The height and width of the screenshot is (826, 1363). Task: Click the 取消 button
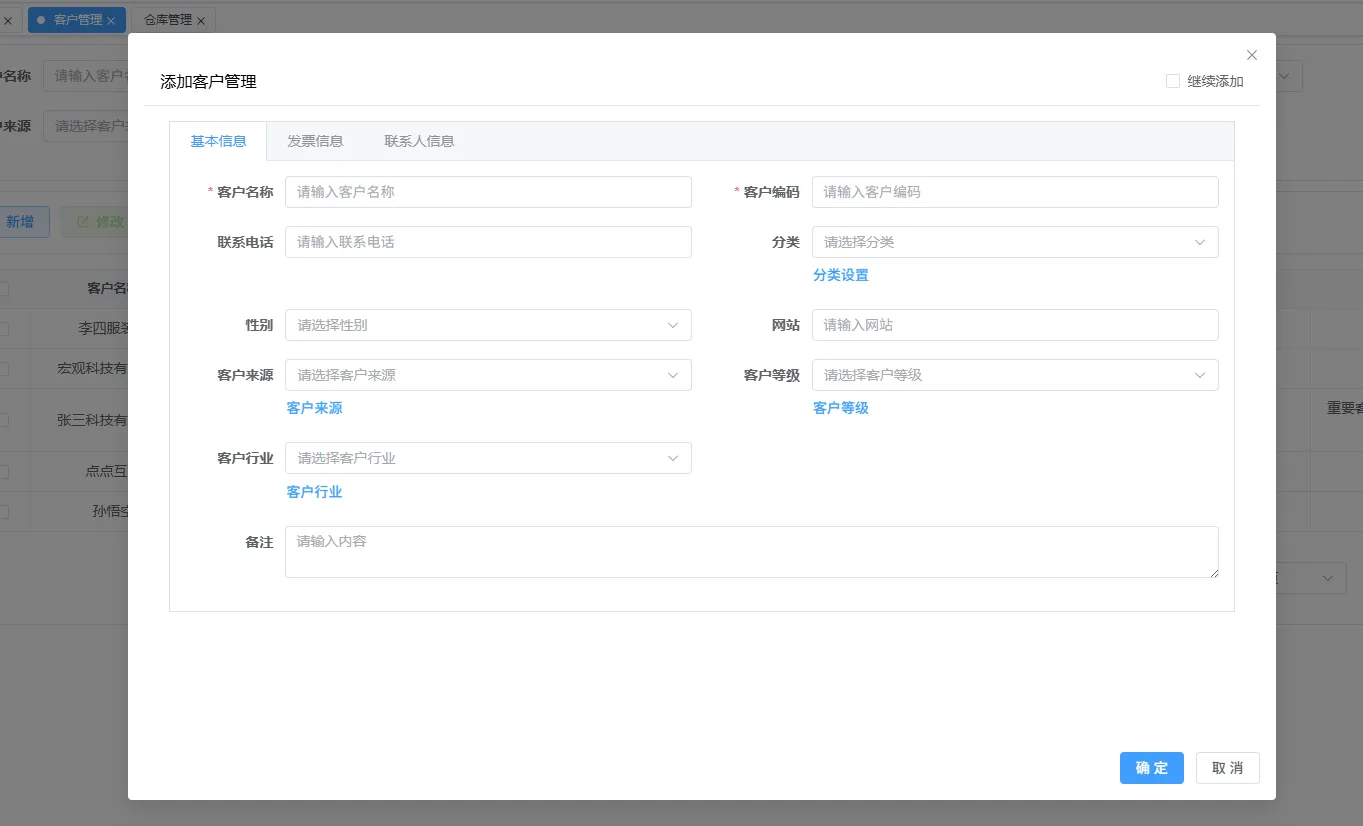pos(1227,768)
